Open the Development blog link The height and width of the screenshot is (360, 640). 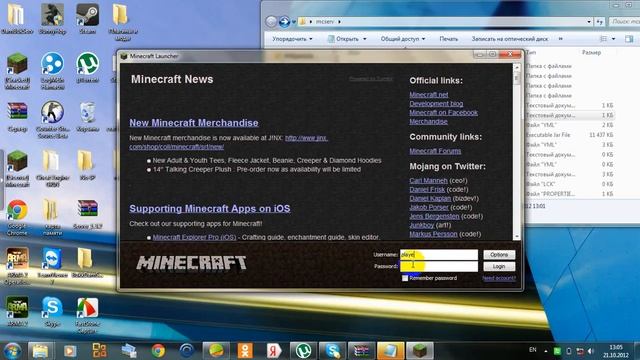(436, 104)
